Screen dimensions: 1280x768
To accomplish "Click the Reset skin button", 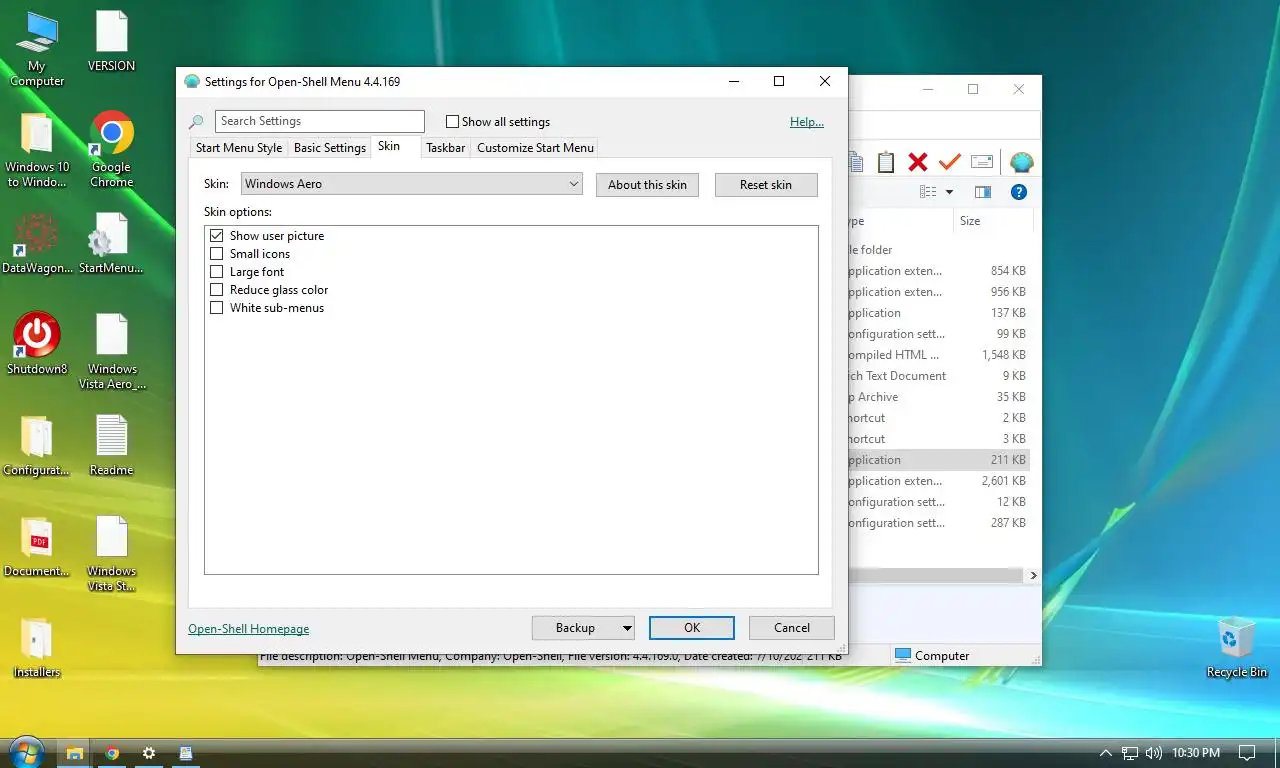I will pyautogui.click(x=766, y=185).
